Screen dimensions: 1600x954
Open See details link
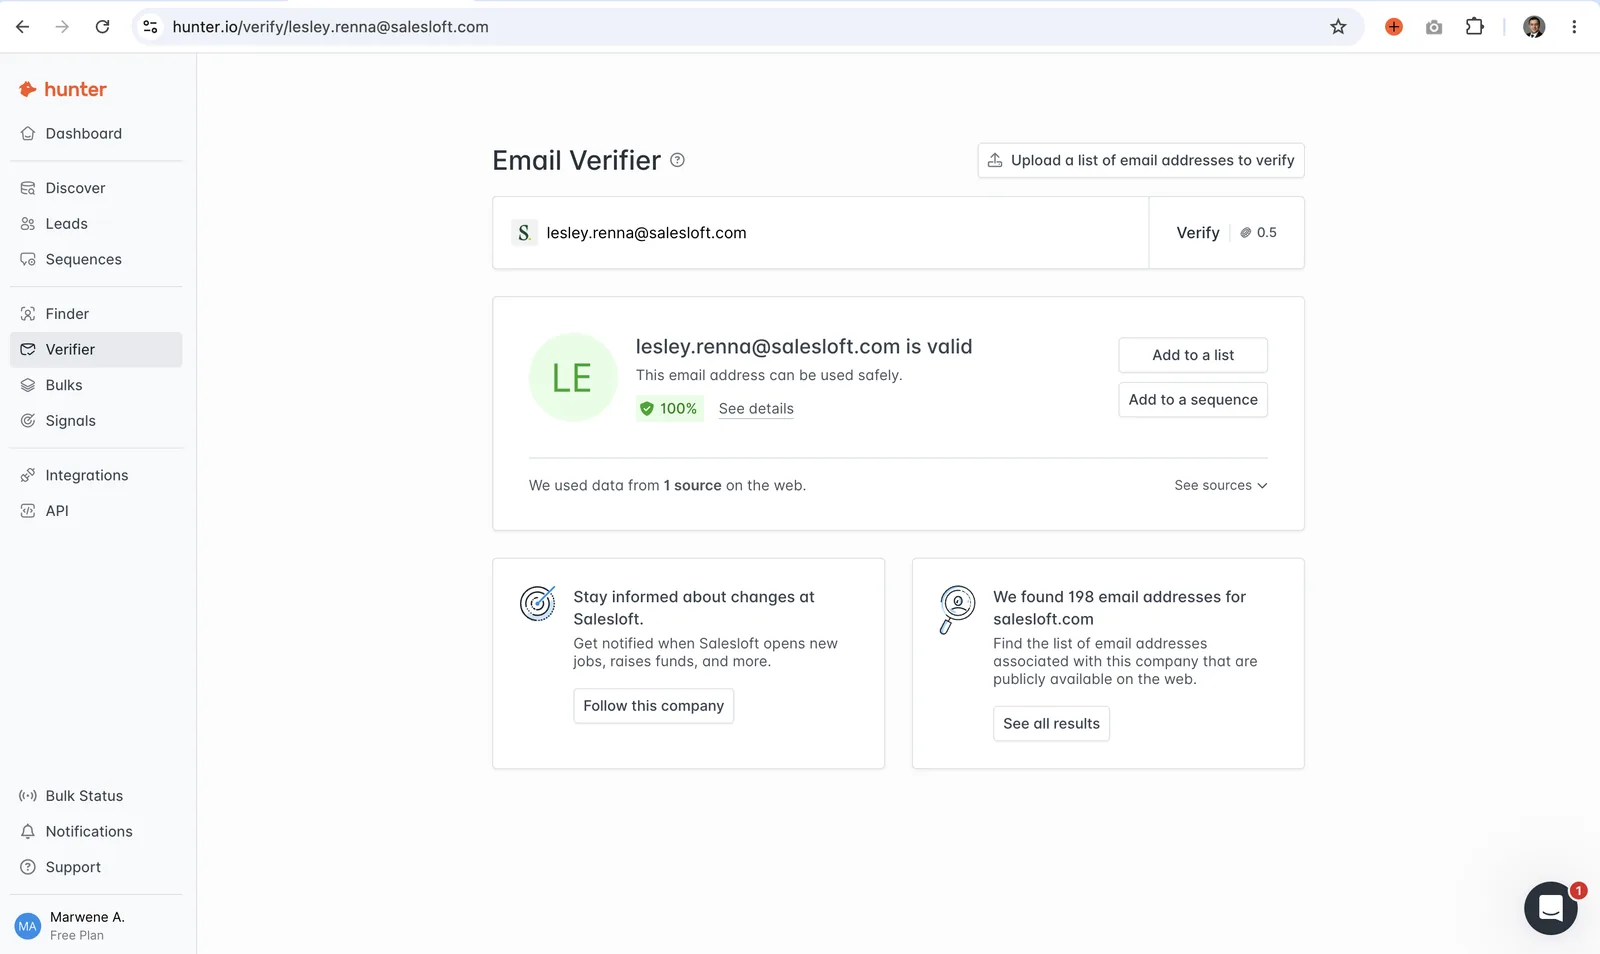(756, 409)
